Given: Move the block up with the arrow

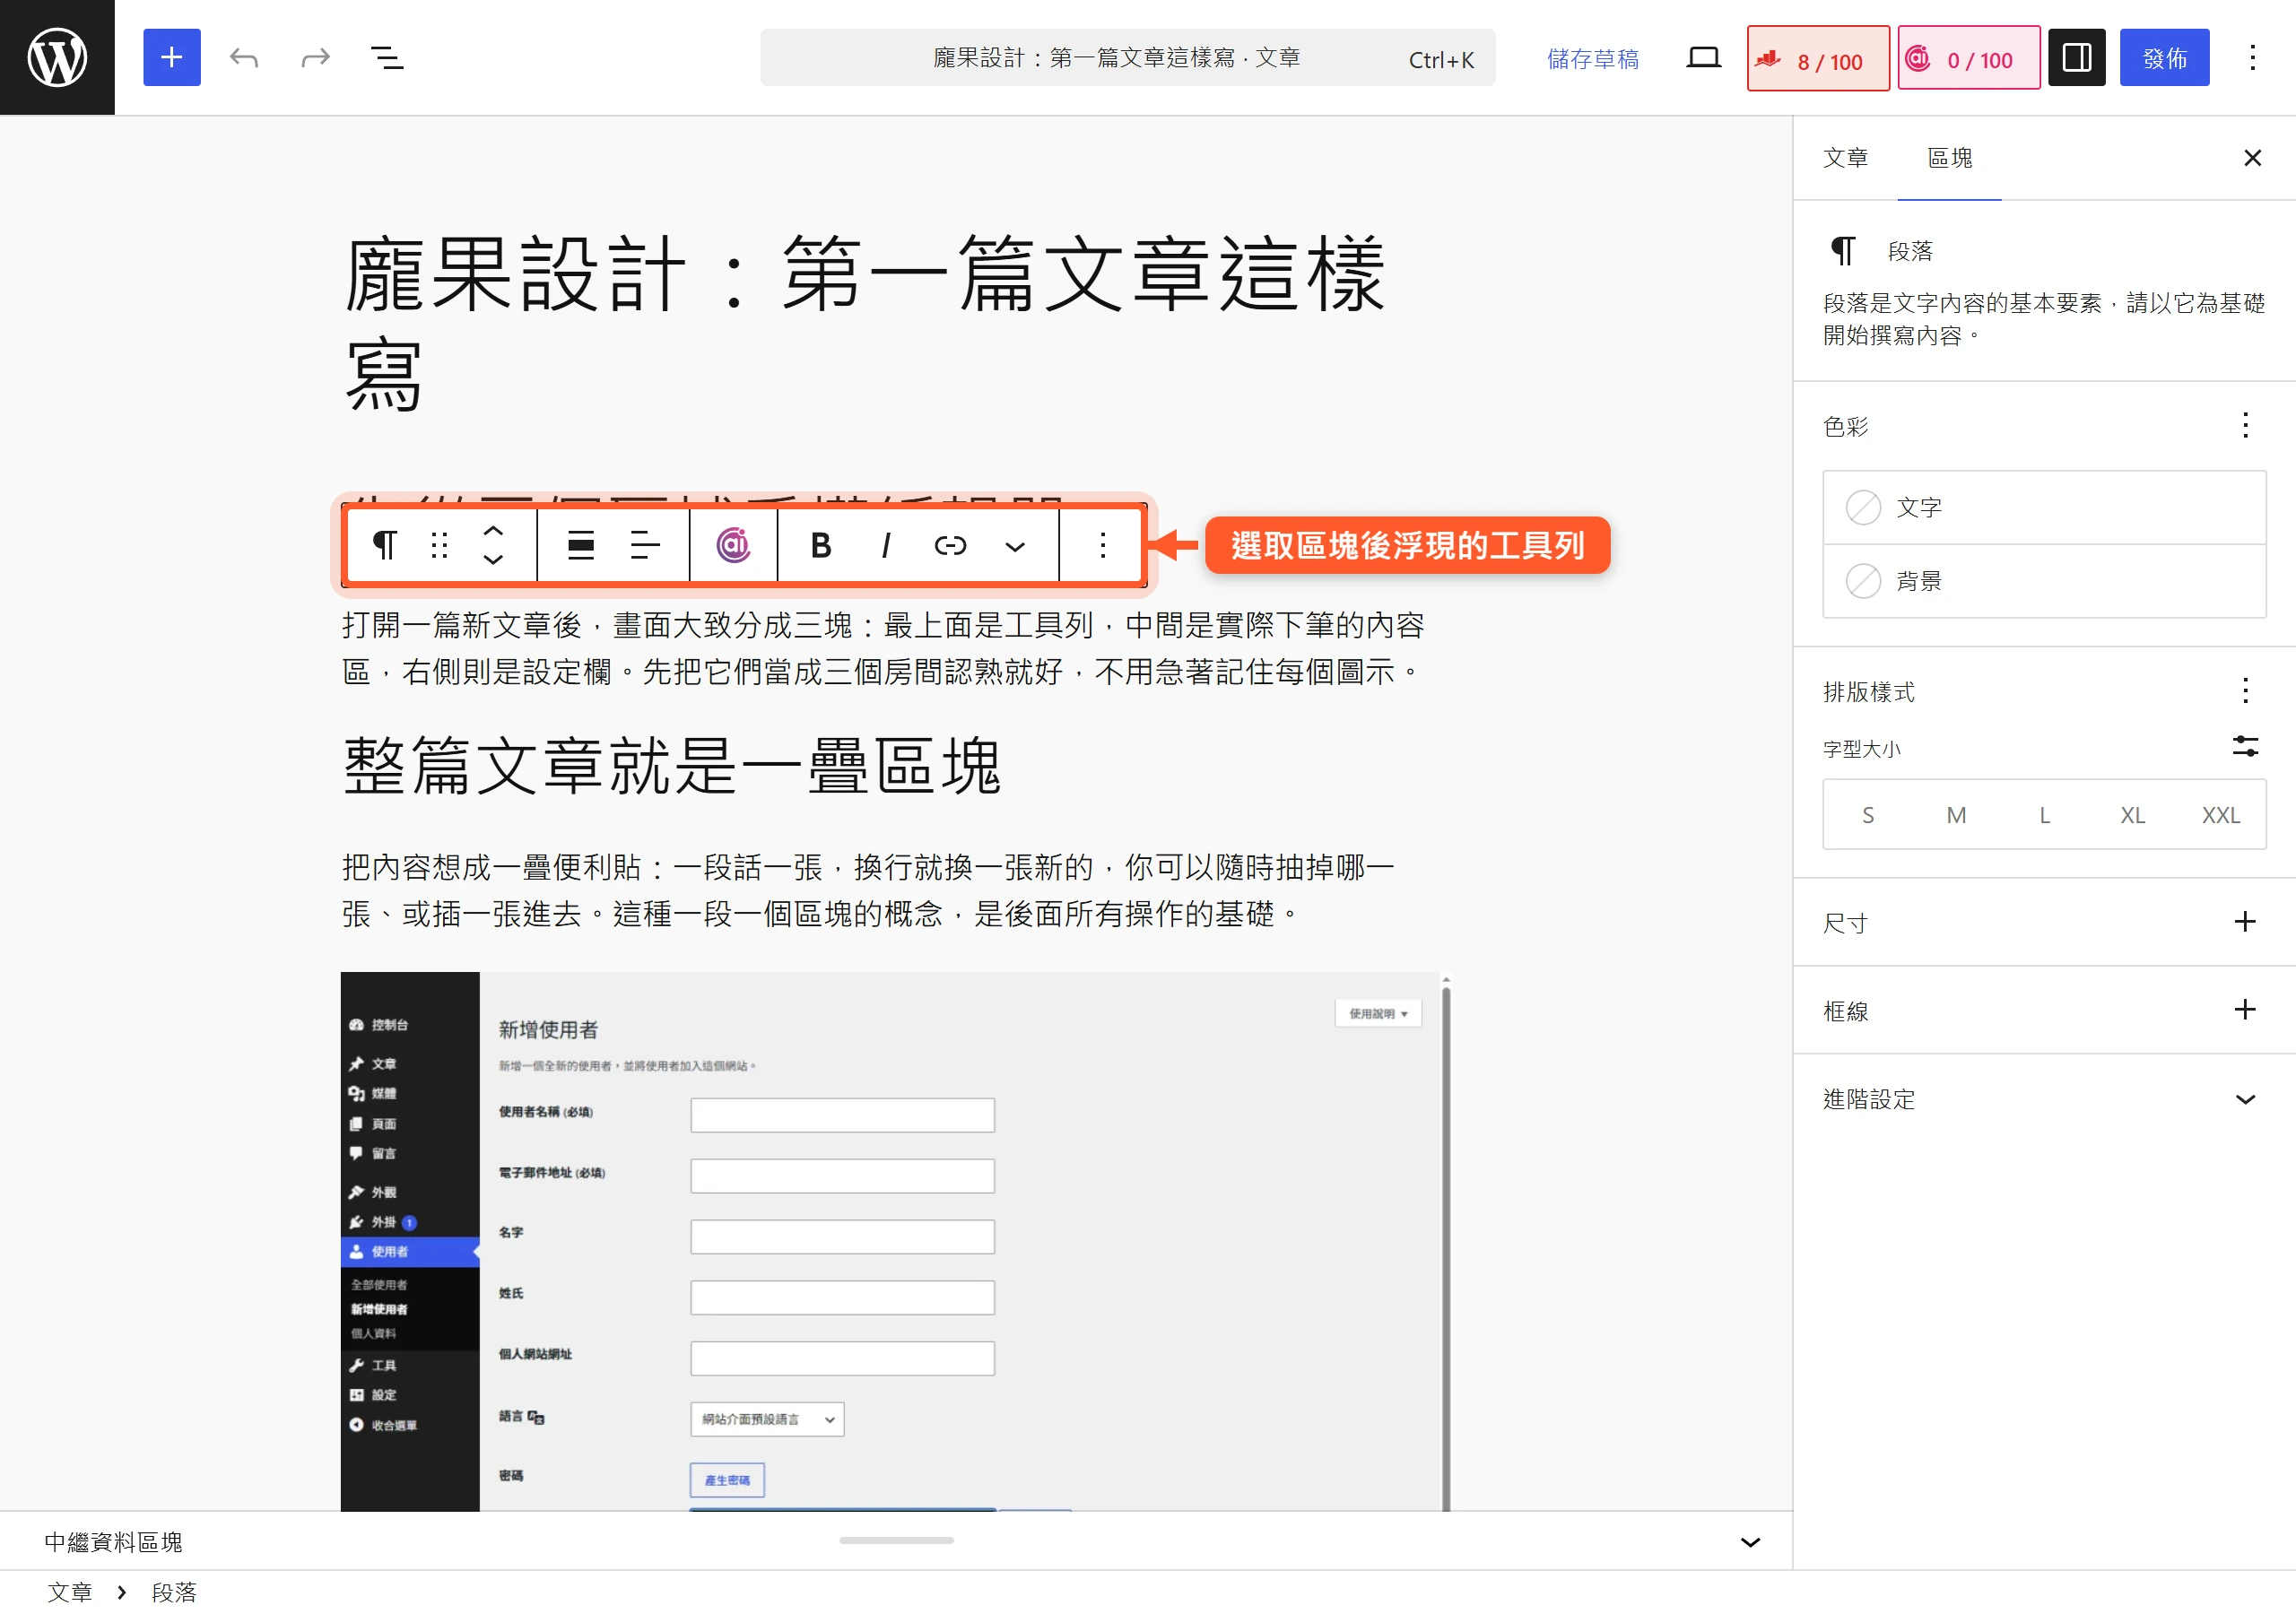Looking at the screenshot, I should point(493,531).
